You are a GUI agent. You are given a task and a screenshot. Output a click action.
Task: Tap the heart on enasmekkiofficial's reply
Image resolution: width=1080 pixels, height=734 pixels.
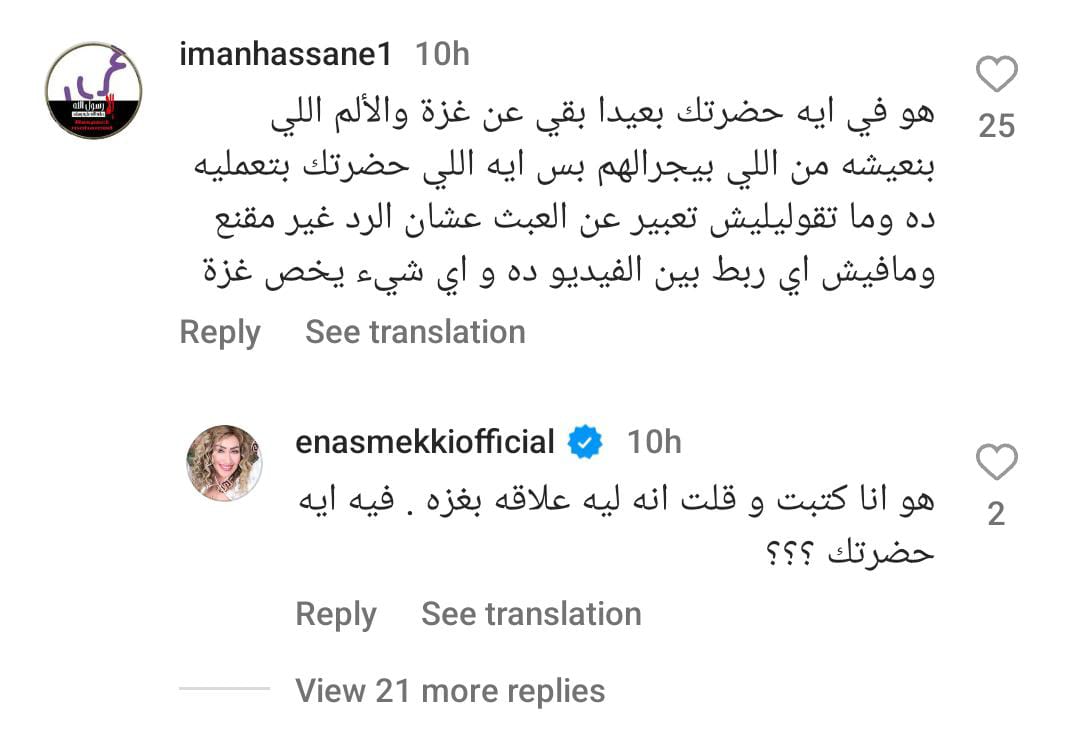point(995,463)
